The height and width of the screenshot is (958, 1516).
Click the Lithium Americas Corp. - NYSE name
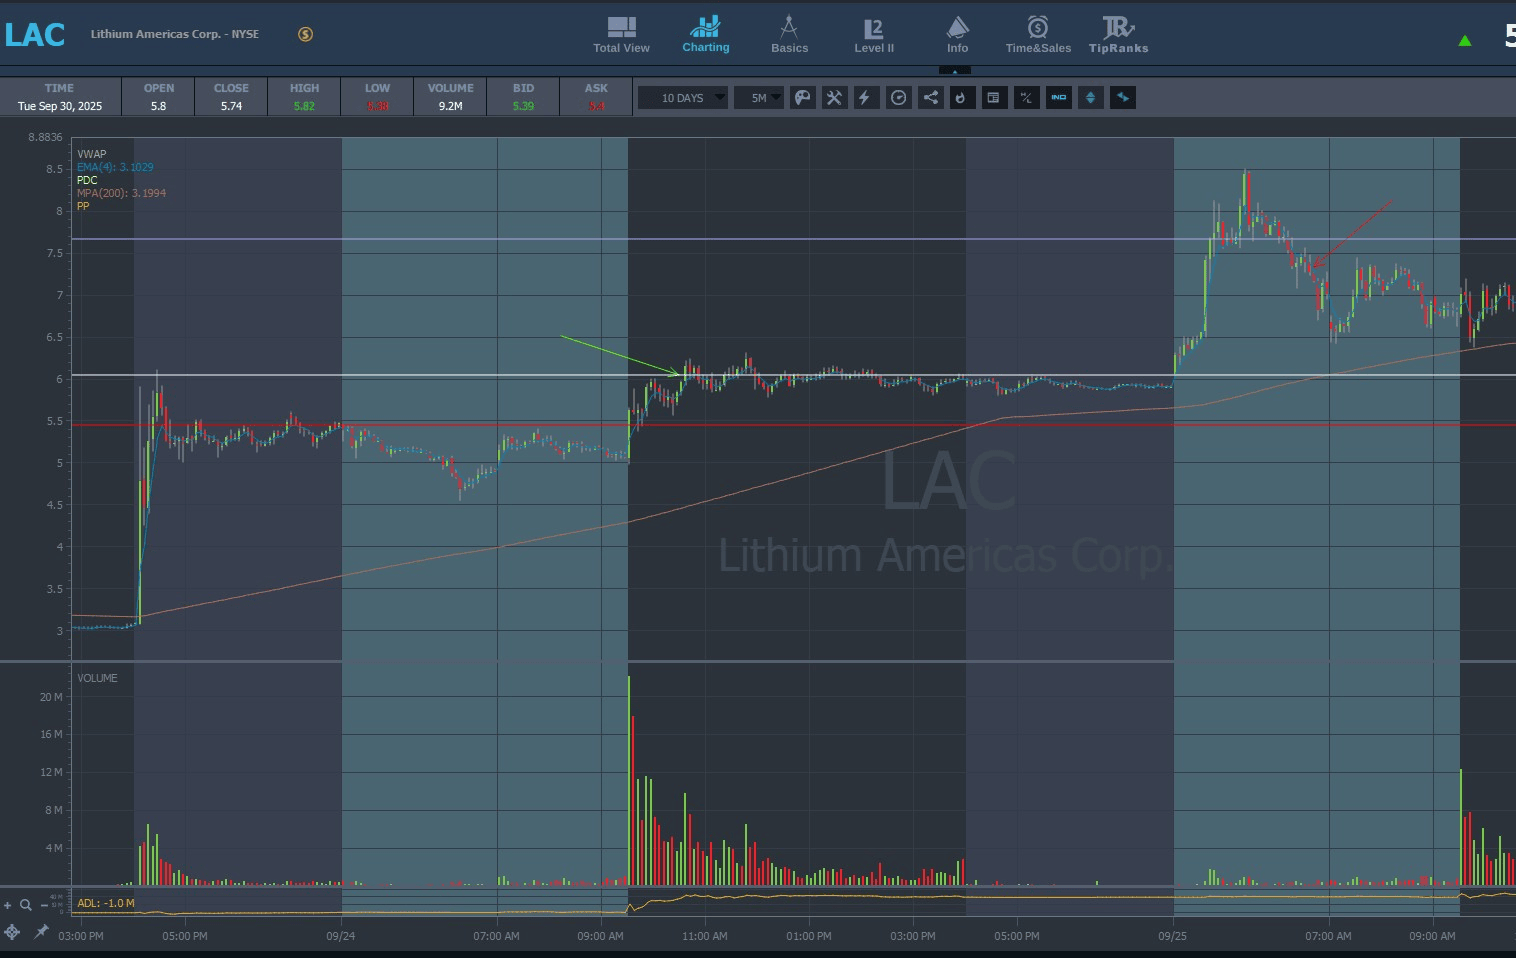click(175, 34)
